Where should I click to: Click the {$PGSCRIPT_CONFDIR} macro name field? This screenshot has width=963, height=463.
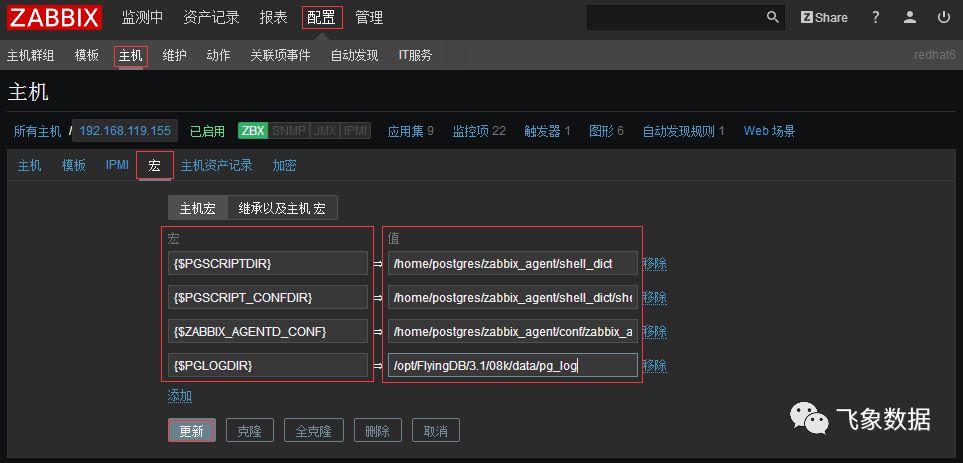click(x=268, y=297)
